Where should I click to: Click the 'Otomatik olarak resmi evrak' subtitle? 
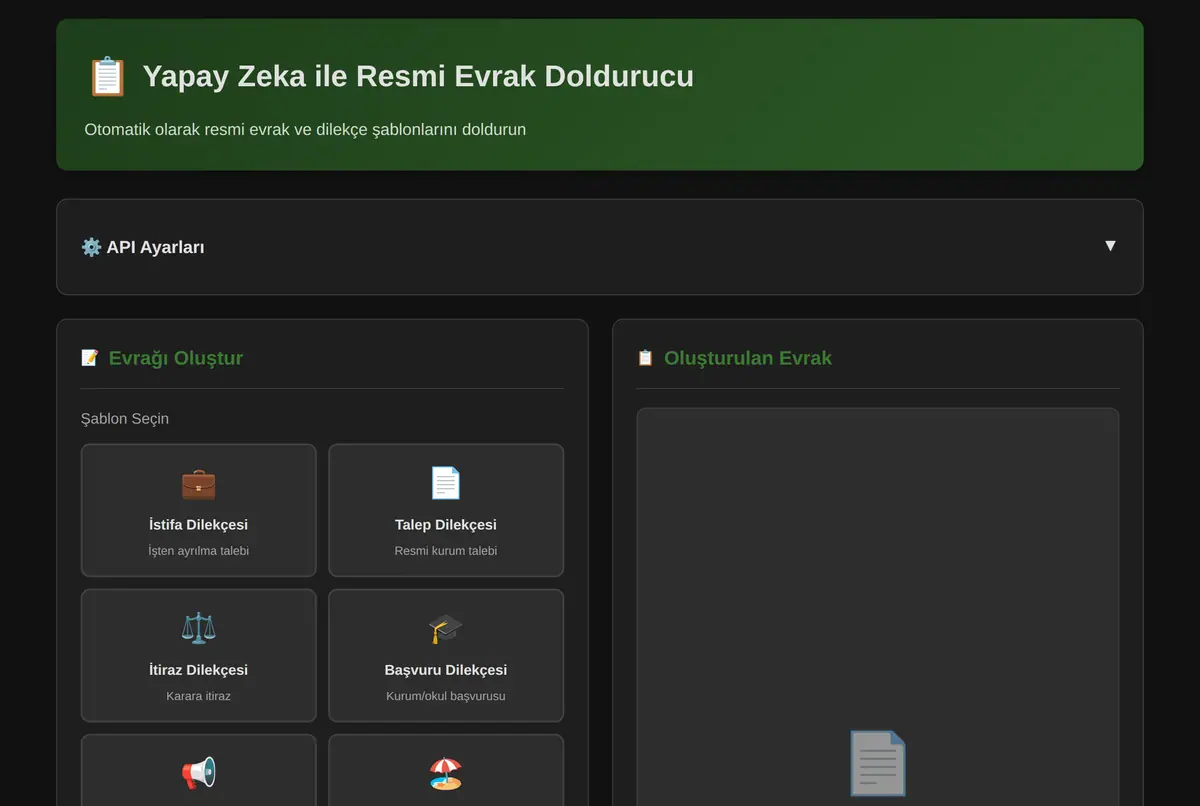305,129
